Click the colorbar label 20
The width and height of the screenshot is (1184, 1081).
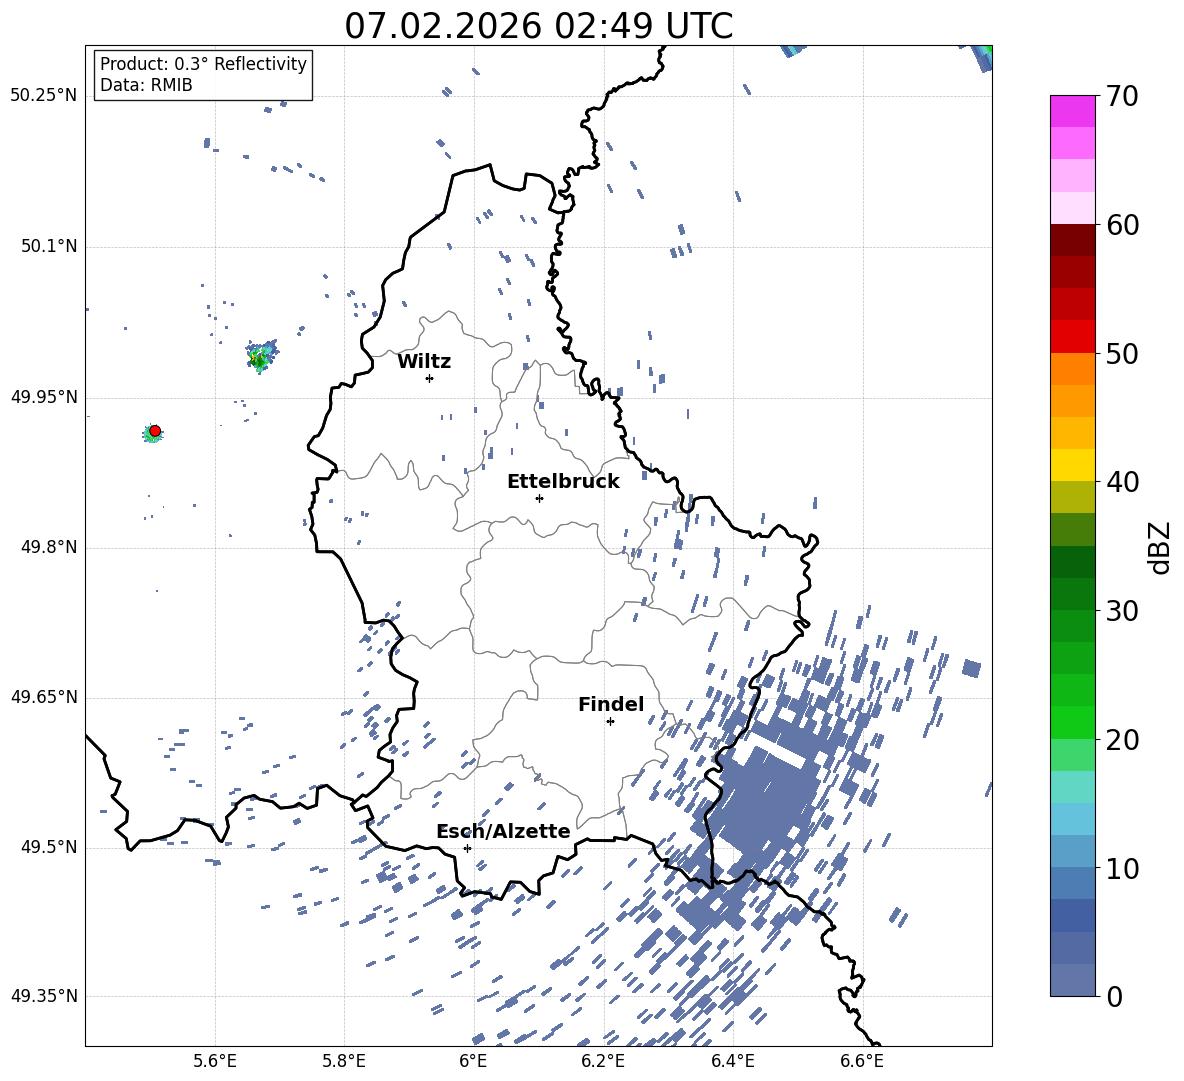click(1122, 740)
